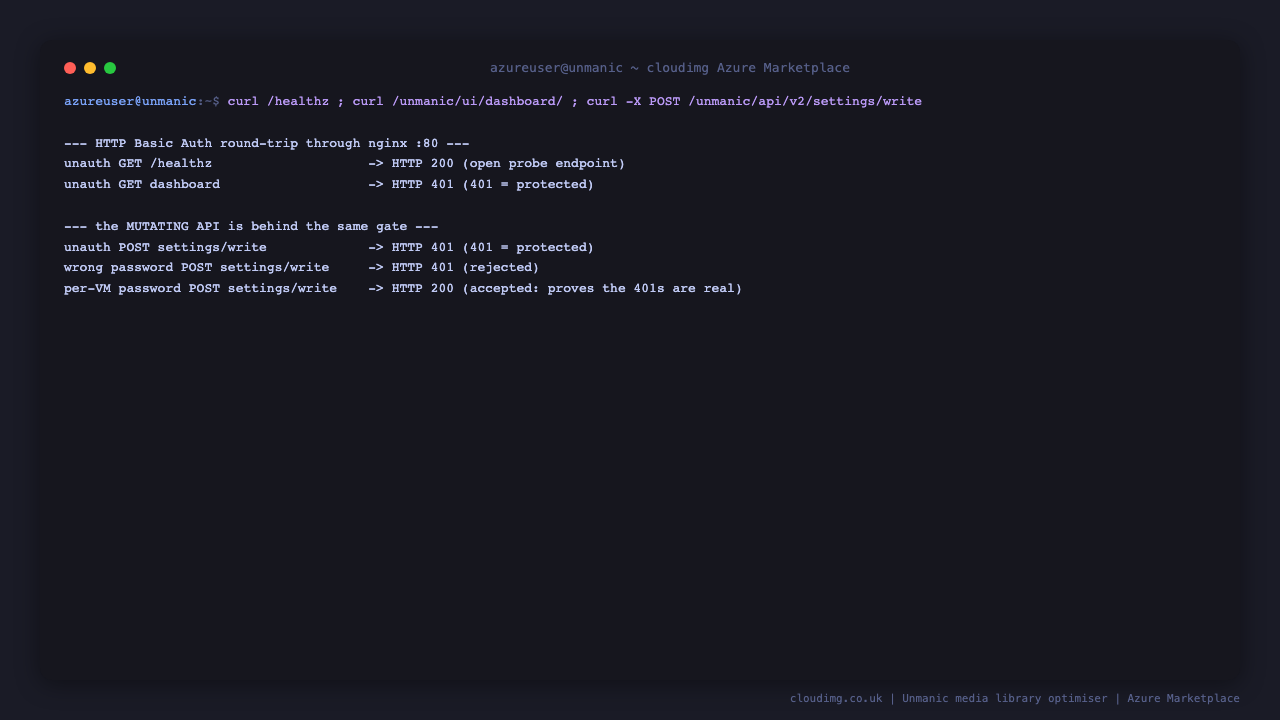Viewport: 1280px width, 720px height.
Task: Click the 'per-VM password POST settings/write' line
Action: coord(200,288)
